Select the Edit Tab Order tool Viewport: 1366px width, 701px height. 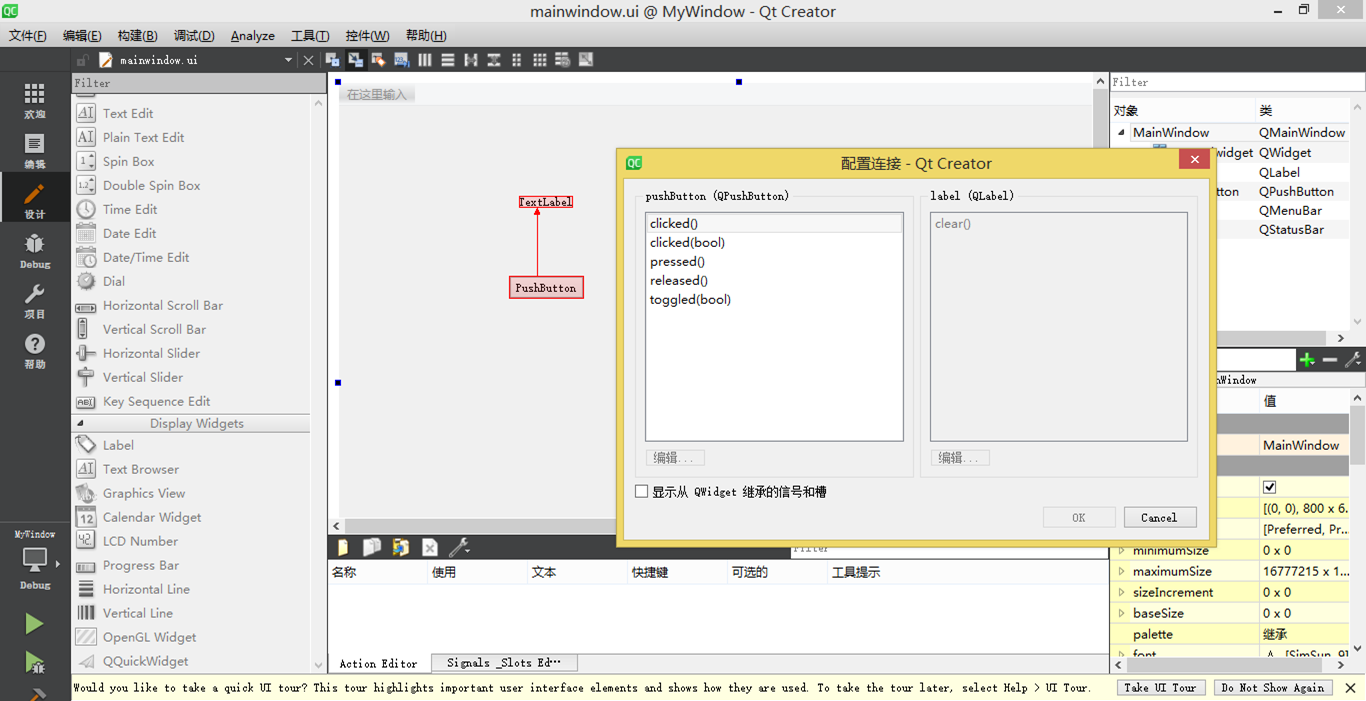coord(403,59)
